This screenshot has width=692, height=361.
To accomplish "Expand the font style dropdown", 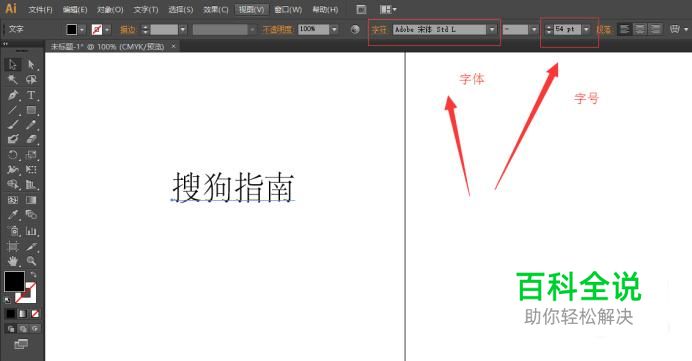I will [x=534, y=30].
